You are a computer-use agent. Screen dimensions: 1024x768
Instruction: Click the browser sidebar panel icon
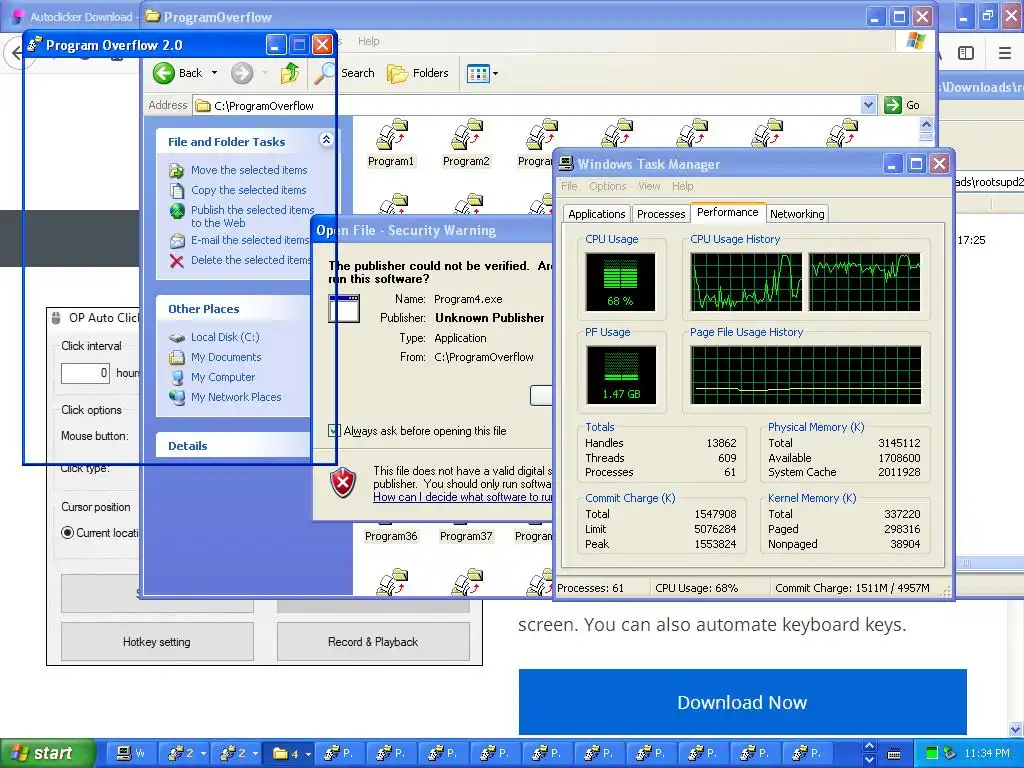coord(966,53)
